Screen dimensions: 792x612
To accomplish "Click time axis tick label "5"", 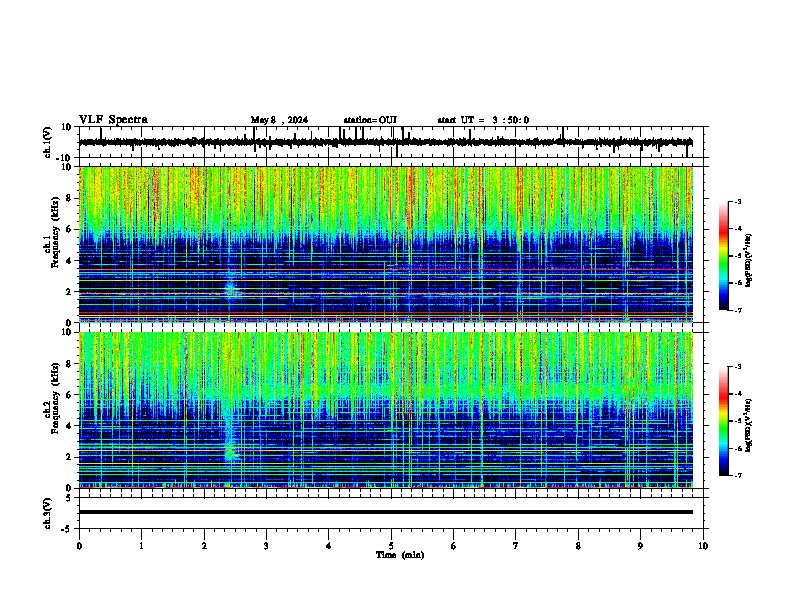I will coord(391,546).
